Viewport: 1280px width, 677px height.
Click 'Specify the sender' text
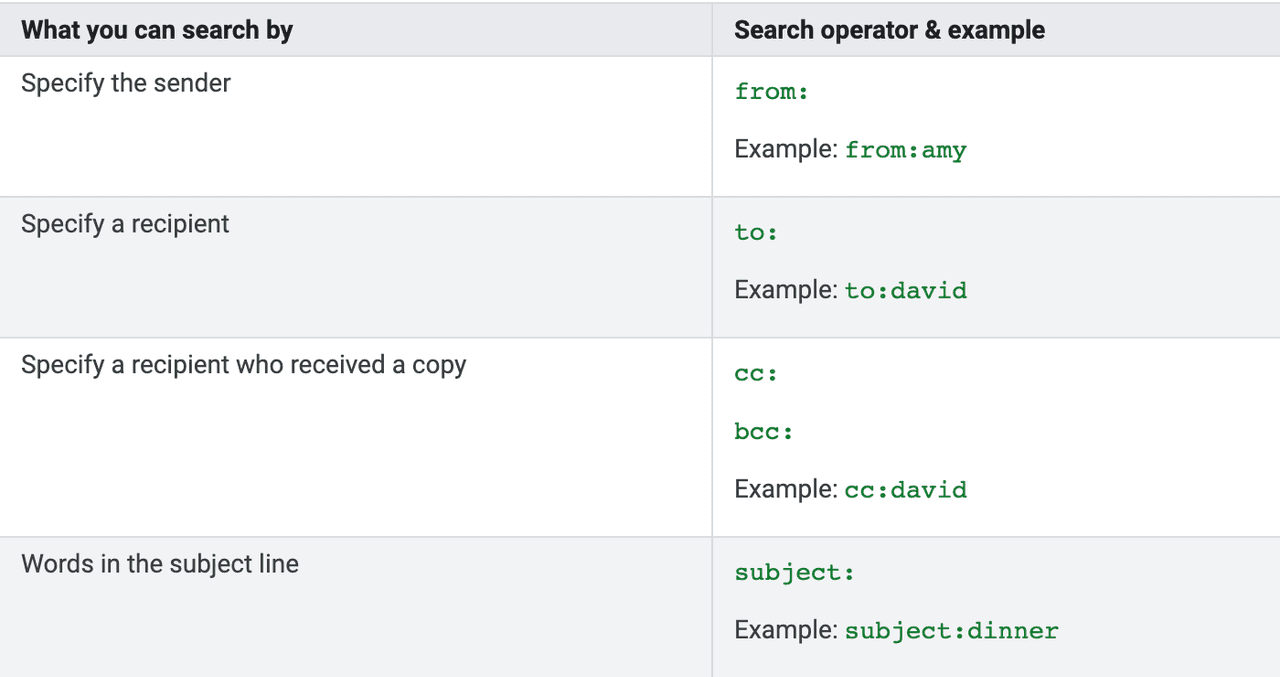click(x=126, y=83)
